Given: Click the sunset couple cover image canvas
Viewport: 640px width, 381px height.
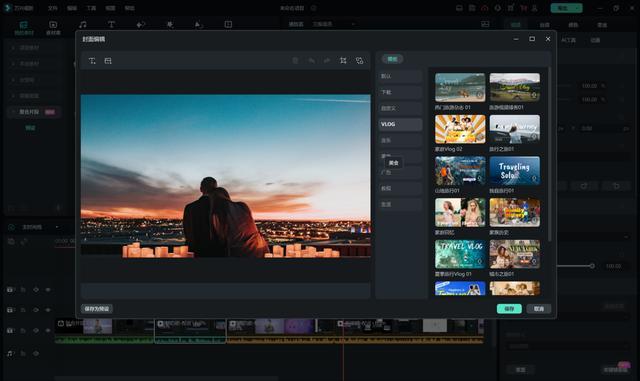Looking at the screenshot, I should tap(226, 176).
